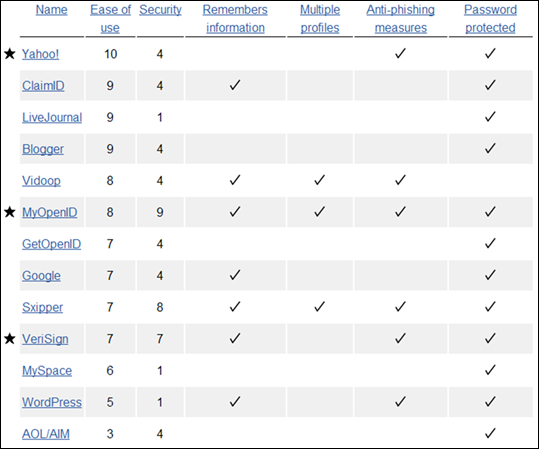This screenshot has width=539, height=449.
Task: Click ClaimID's remembers information checkmark
Action: click(x=235, y=85)
